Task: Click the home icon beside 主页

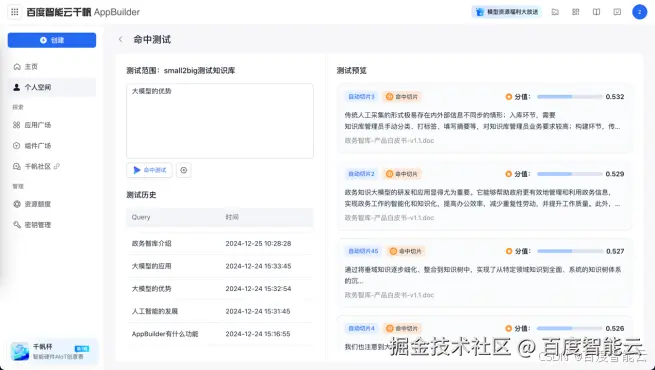Action: [17, 67]
